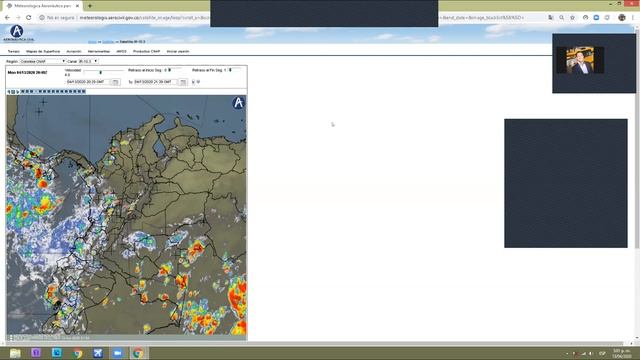Open the Herramientas menu

tap(99, 51)
